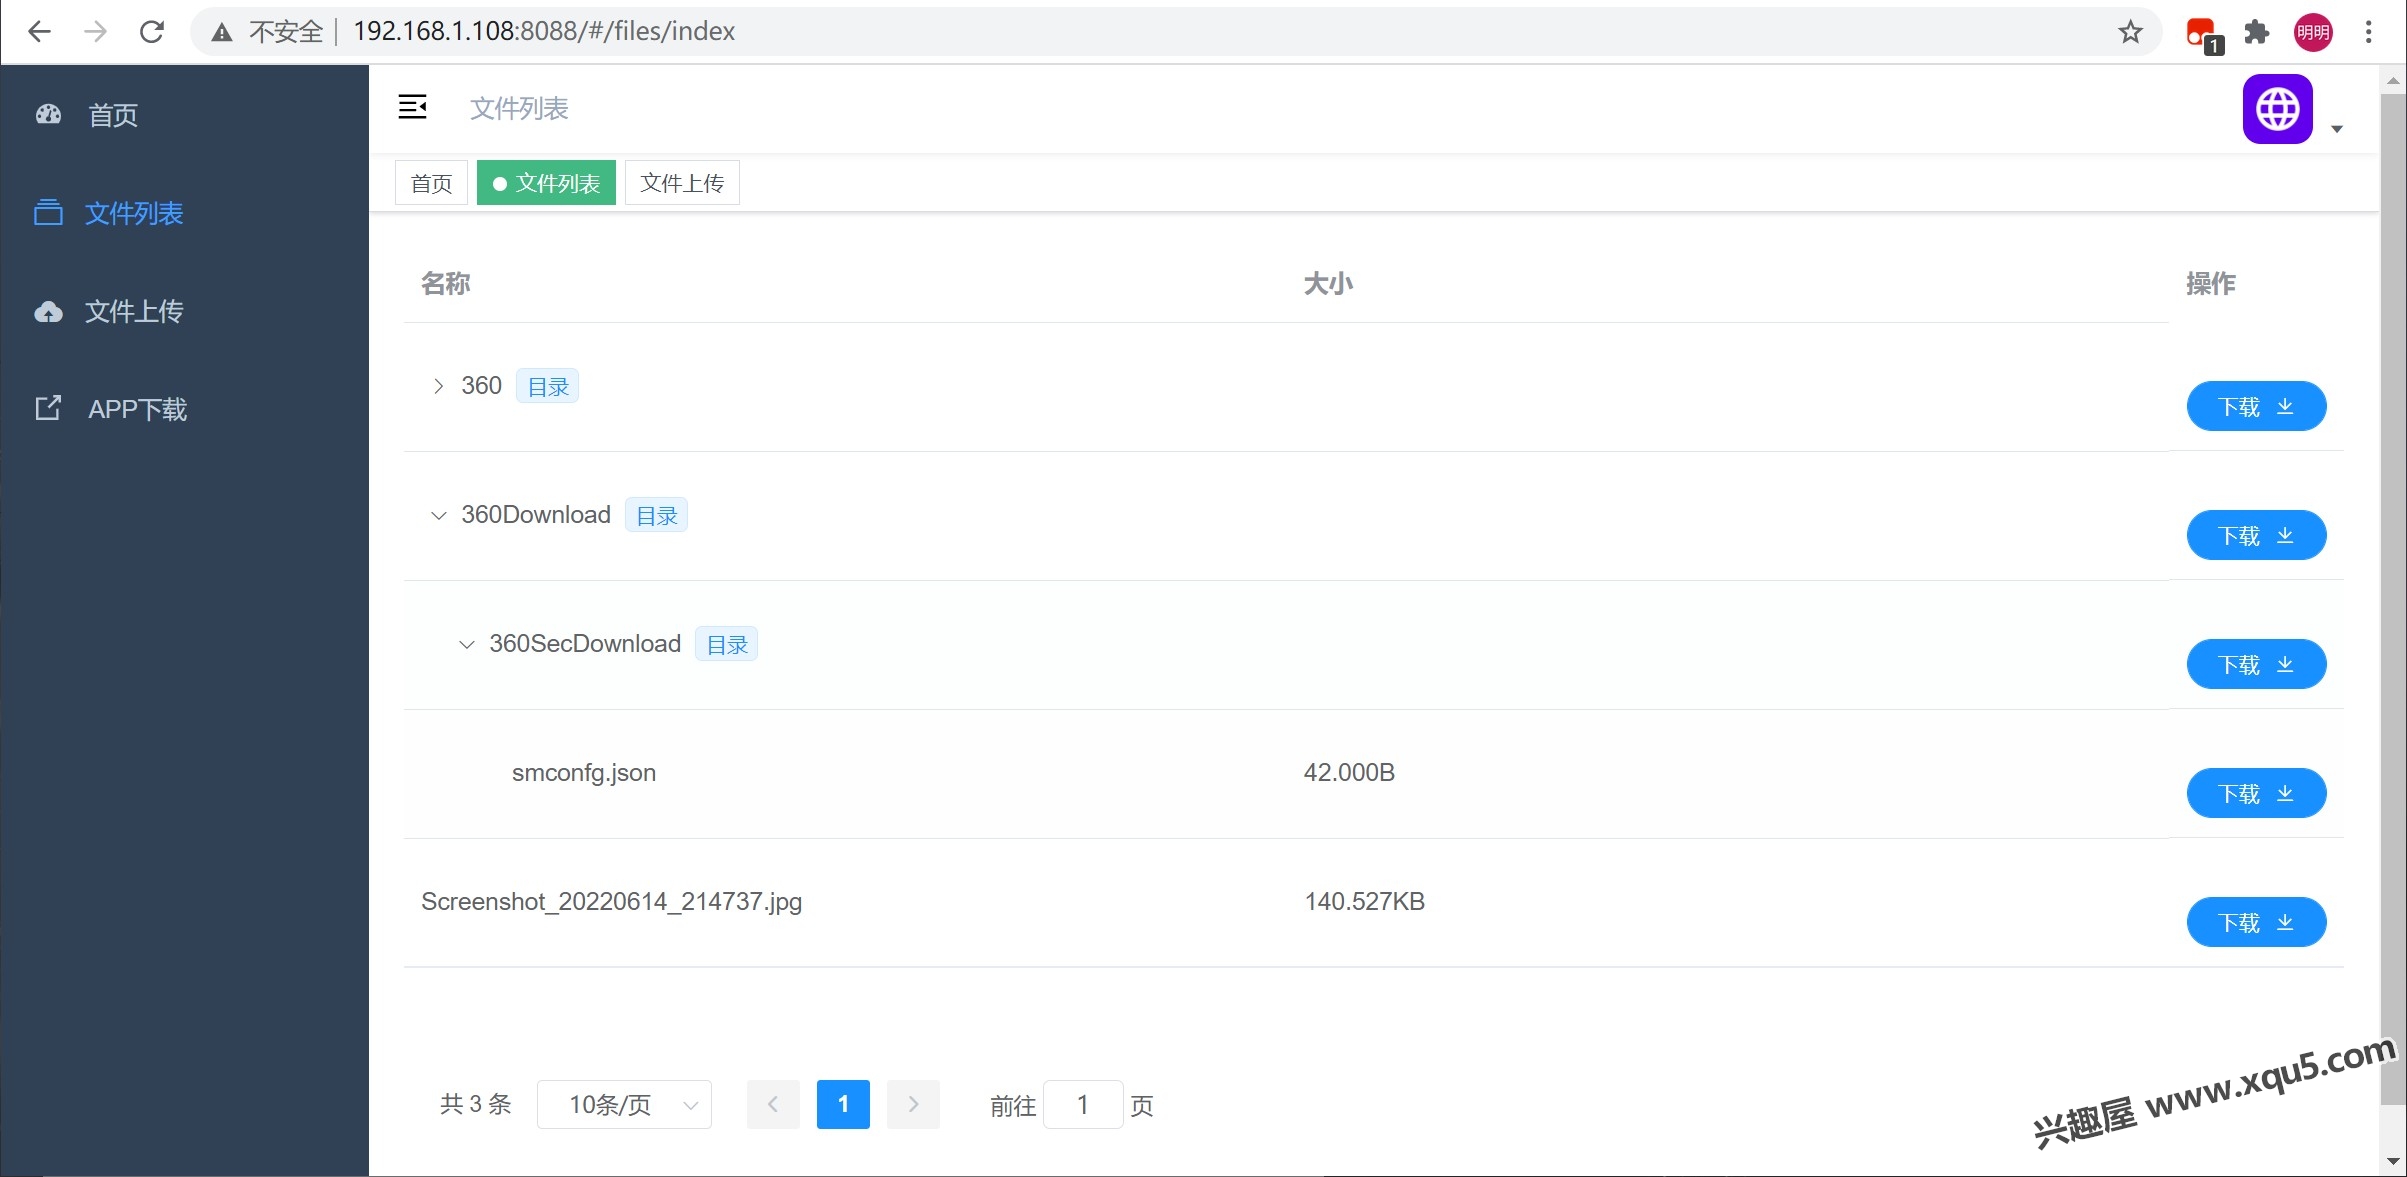Click the purple globe user avatar

pos(2277,109)
